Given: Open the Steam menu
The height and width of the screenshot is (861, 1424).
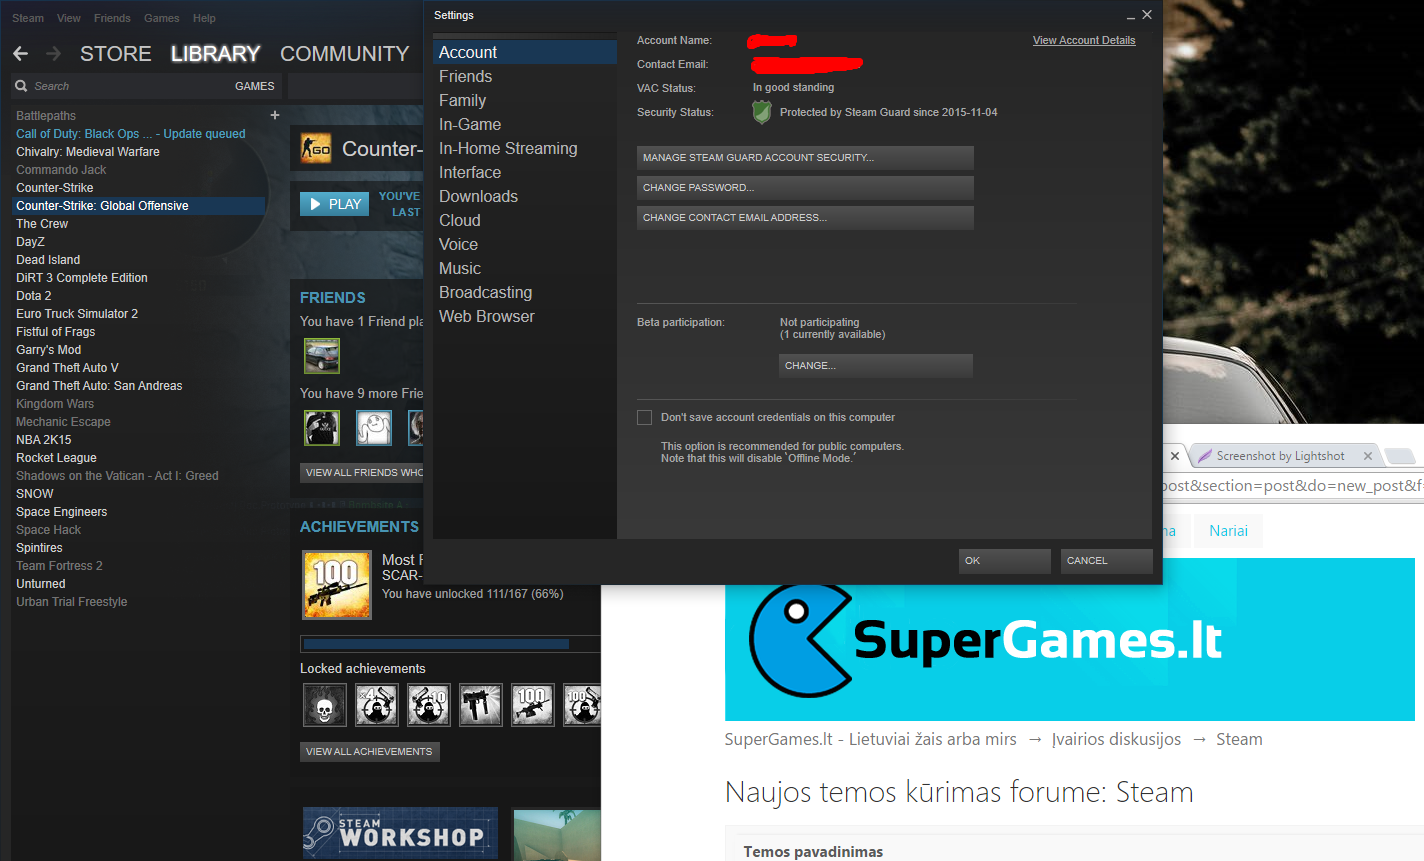Looking at the screenshot, I should pos(28,18).
